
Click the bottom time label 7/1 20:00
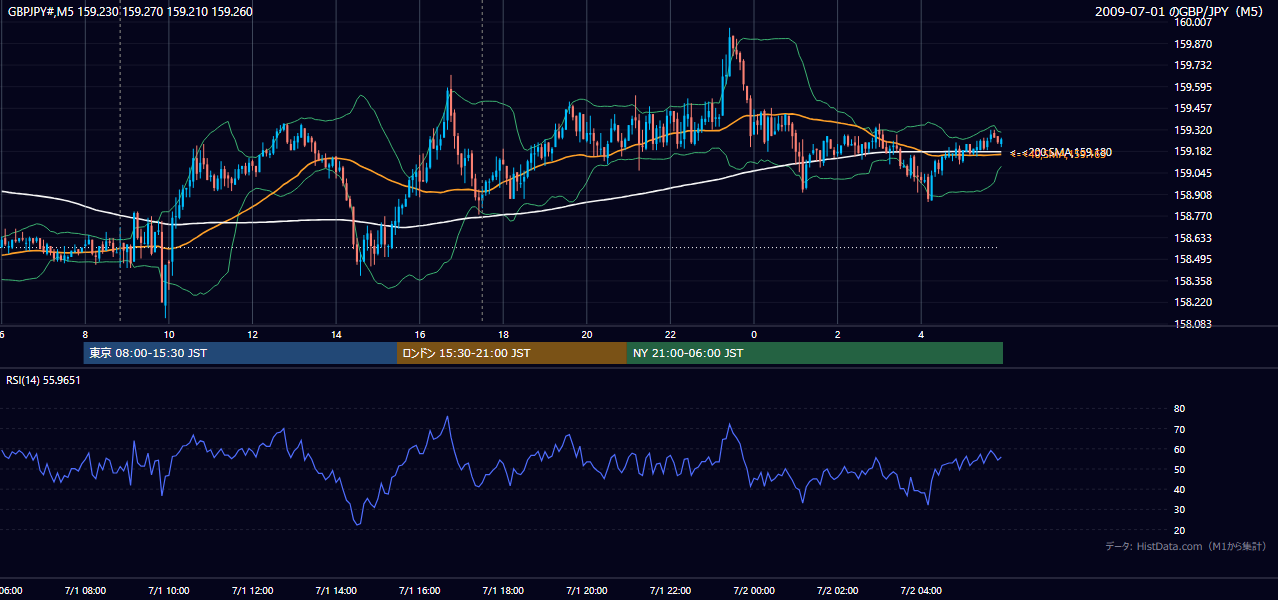click(x=586, y=591)
